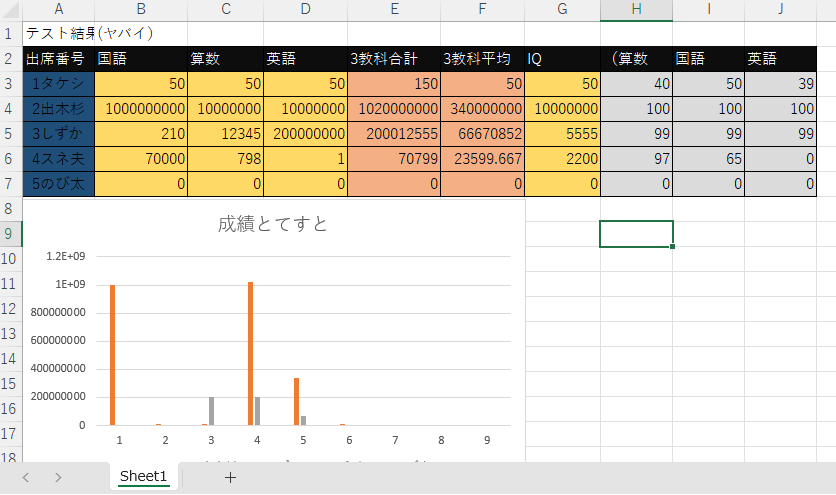Select column I header
Viewport: 836px width, 495px height.
point(709,9)
